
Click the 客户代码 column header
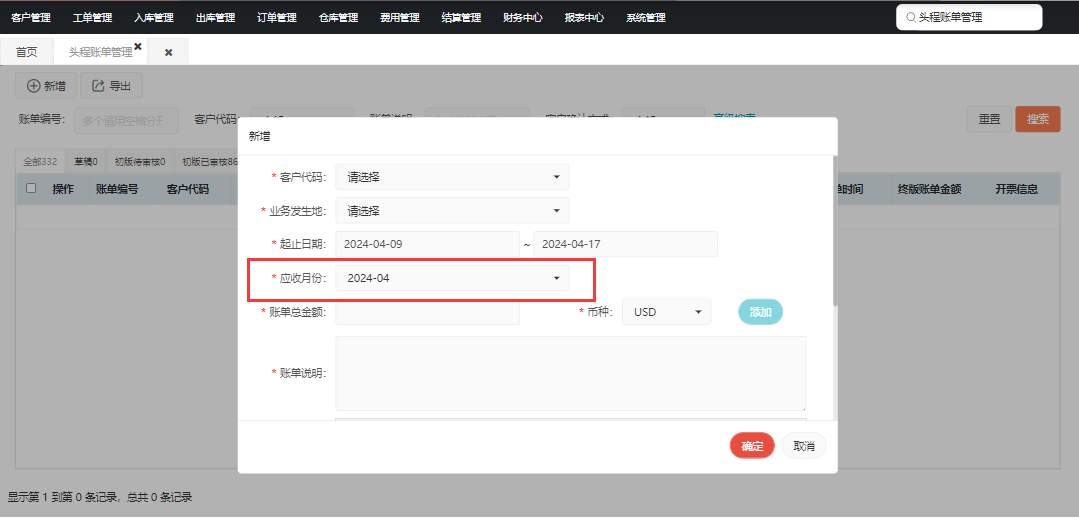click(187, 189)
